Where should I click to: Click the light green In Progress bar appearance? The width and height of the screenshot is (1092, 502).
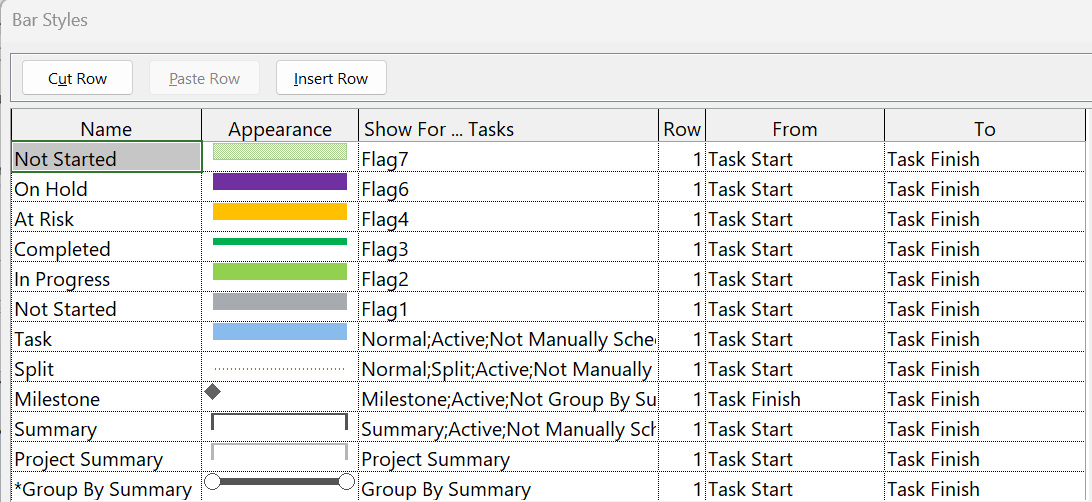(x=280, y=272)
